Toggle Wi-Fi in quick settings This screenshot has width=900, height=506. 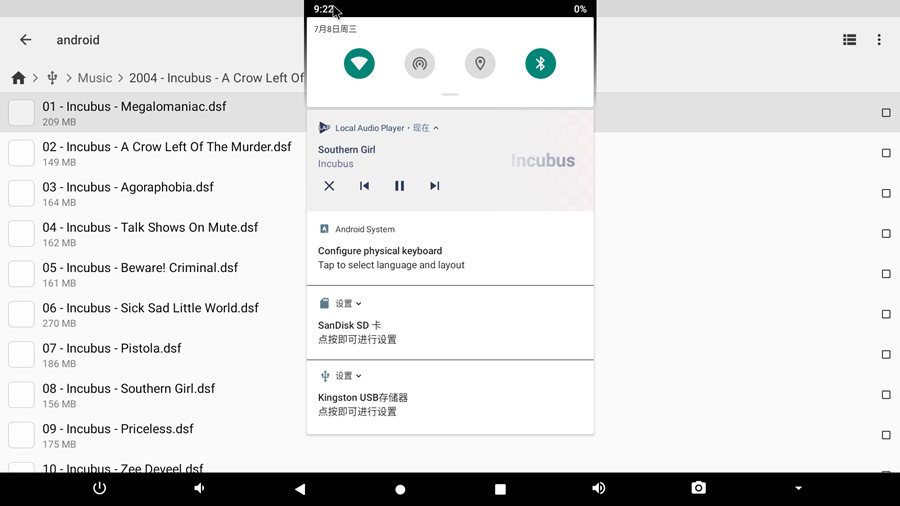tap(359, 63)
